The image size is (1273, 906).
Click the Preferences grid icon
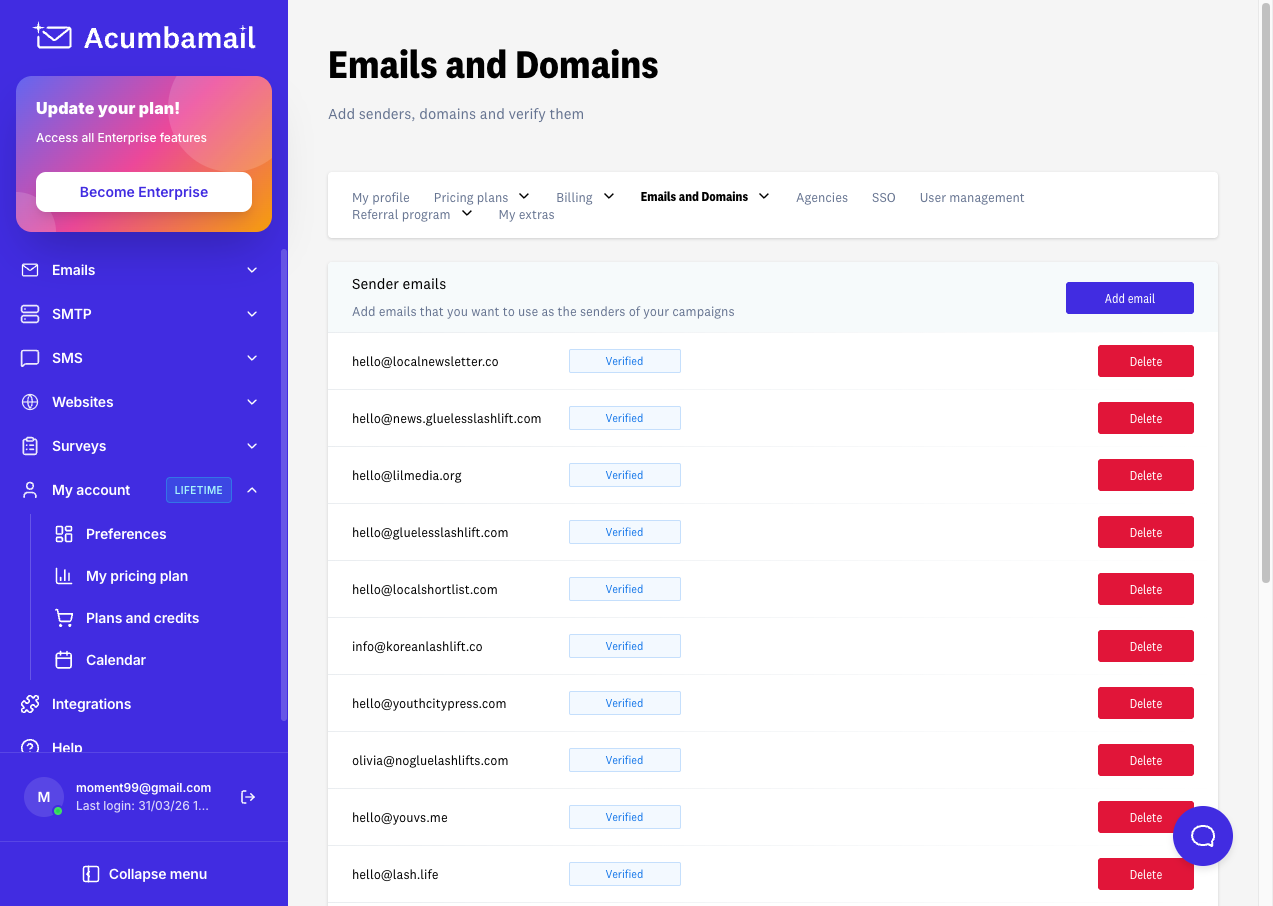(64, 533)
